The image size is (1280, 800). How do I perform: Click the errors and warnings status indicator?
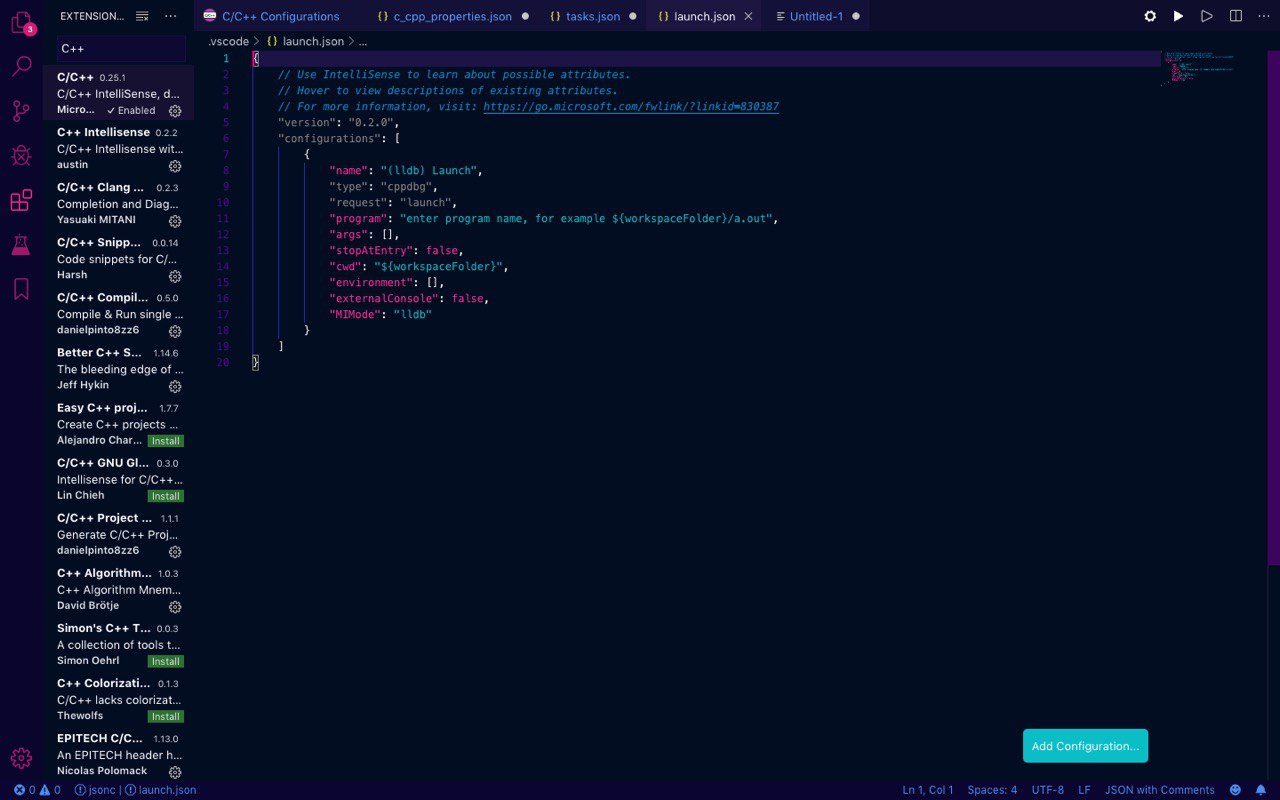coord(37,790)
